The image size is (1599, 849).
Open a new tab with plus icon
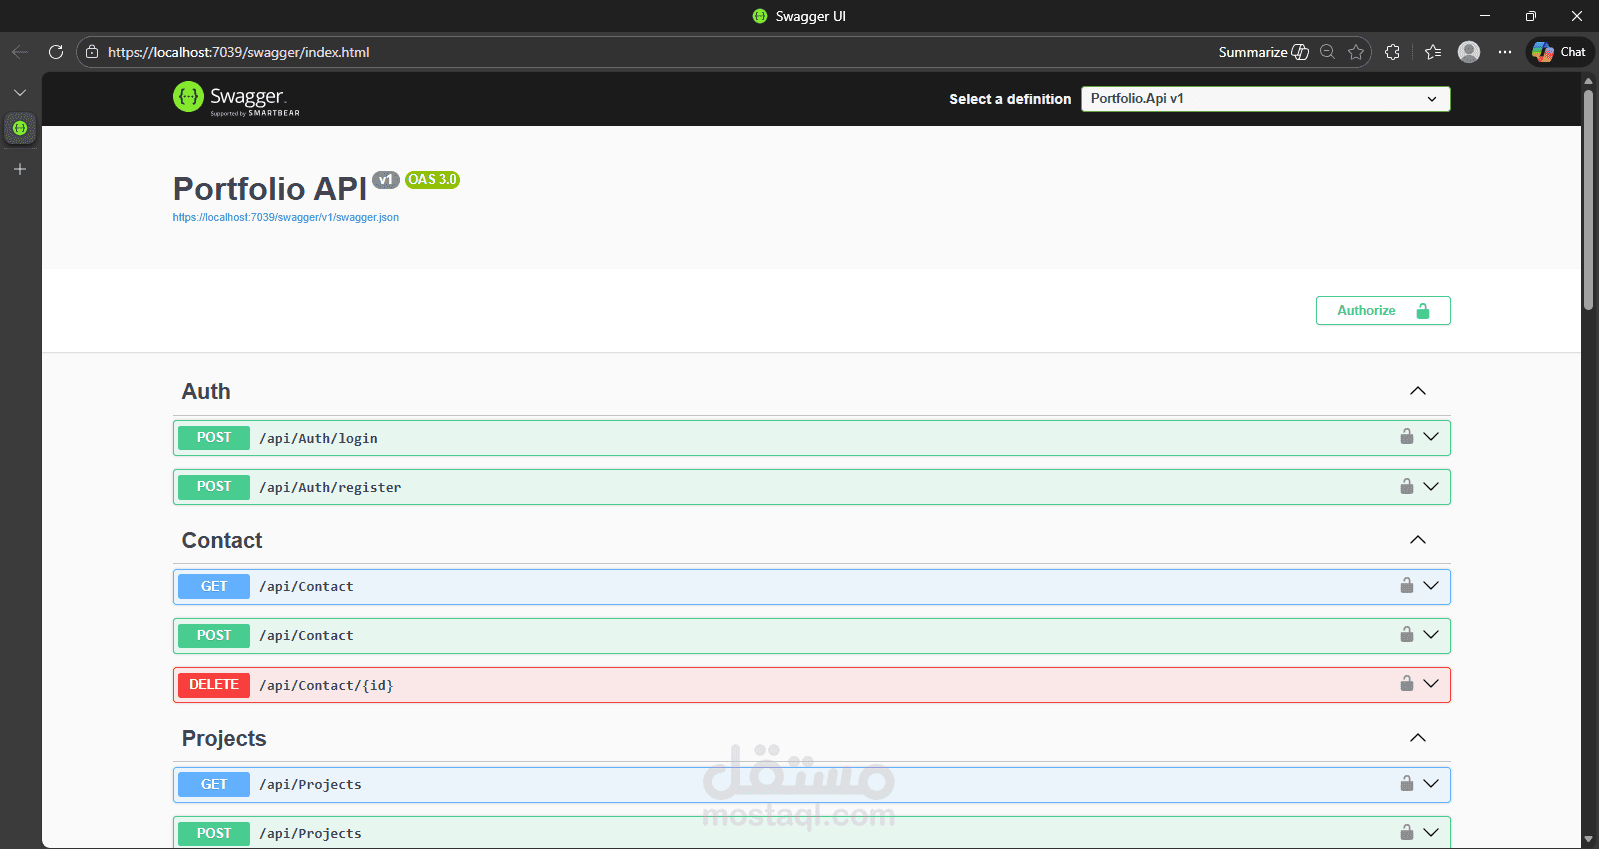pyautogui.click(x=20, y=169)
